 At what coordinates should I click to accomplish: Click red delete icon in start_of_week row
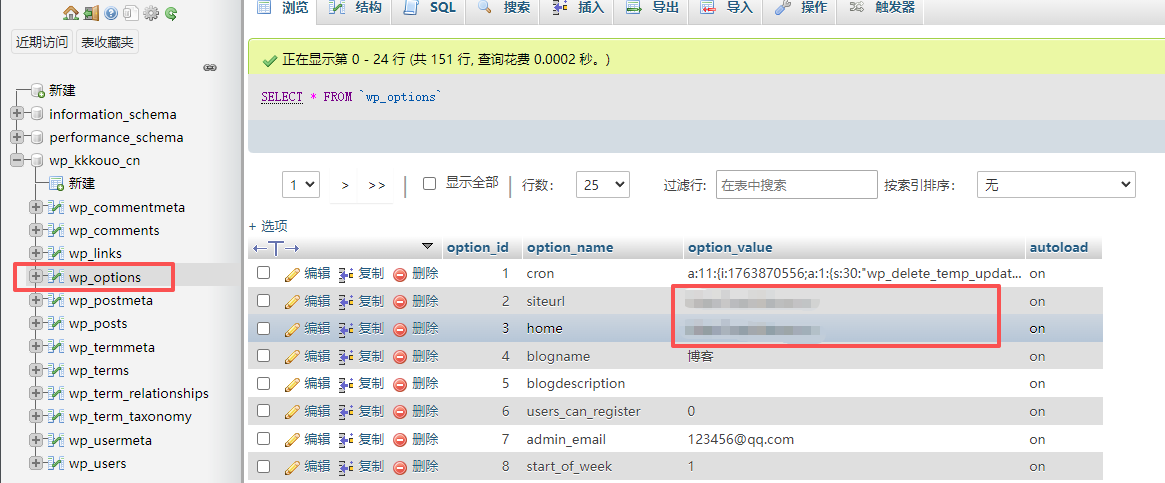click(400, 466)
